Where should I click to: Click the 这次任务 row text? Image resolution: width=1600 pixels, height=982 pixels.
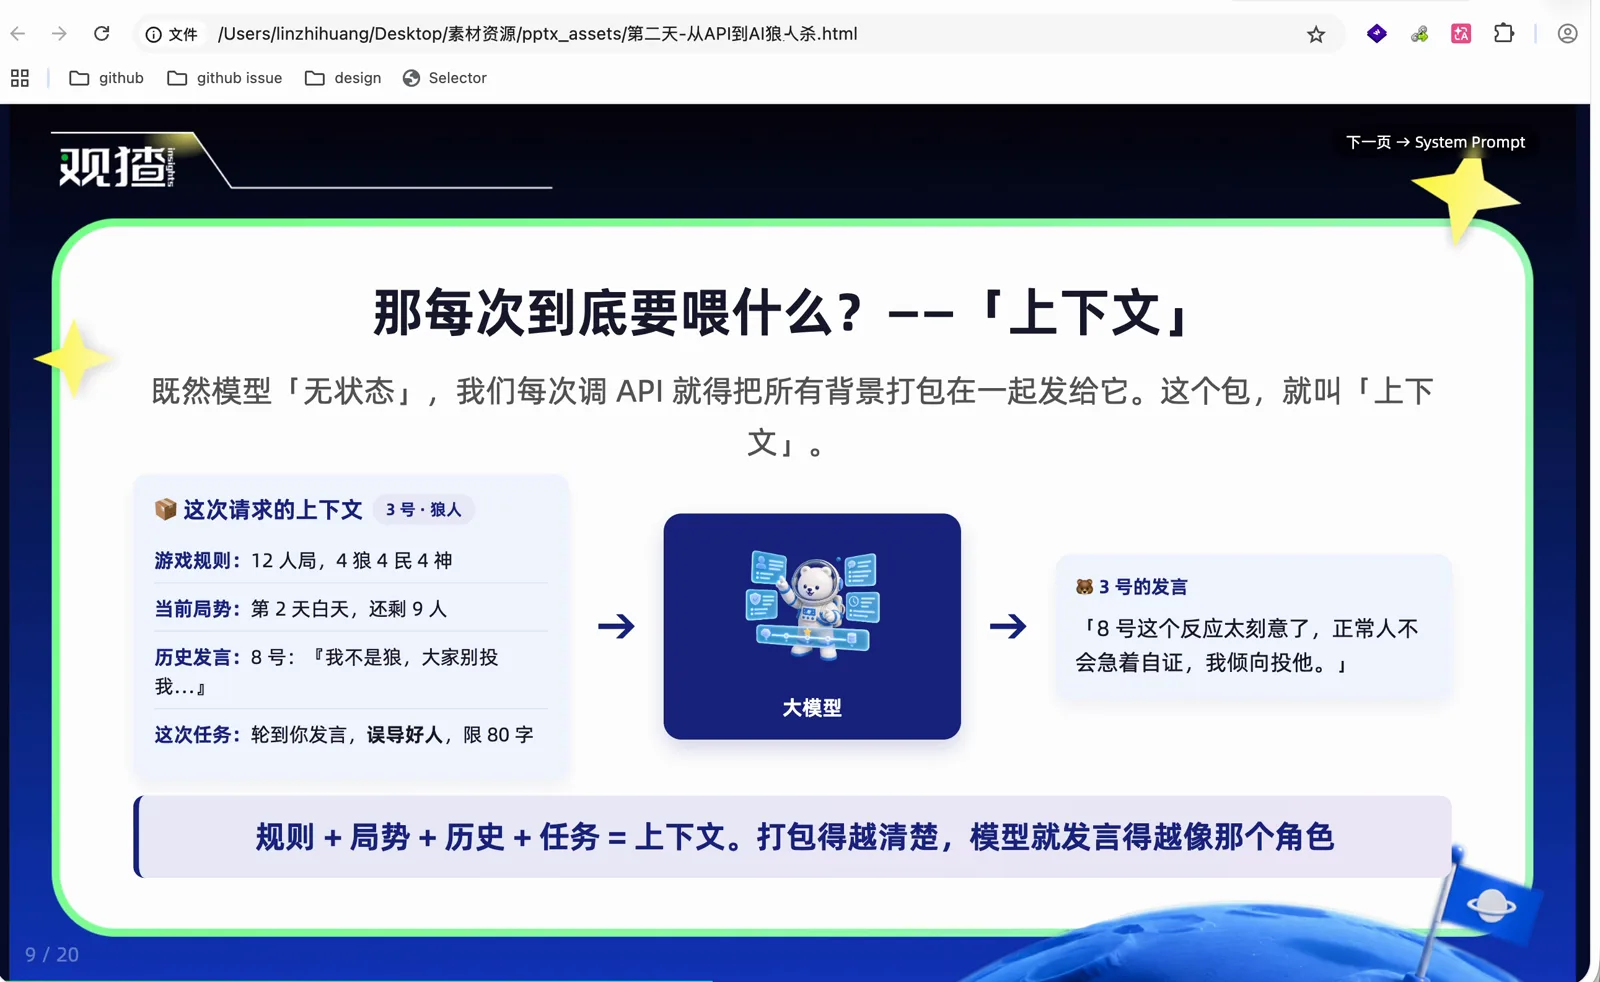(344, 735)
